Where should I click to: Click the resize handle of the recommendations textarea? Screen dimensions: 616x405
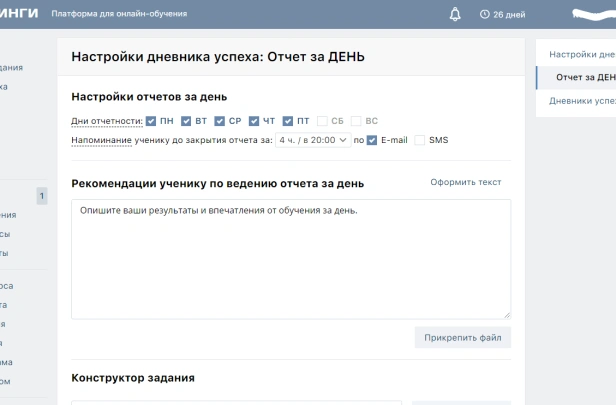(506, 314)
